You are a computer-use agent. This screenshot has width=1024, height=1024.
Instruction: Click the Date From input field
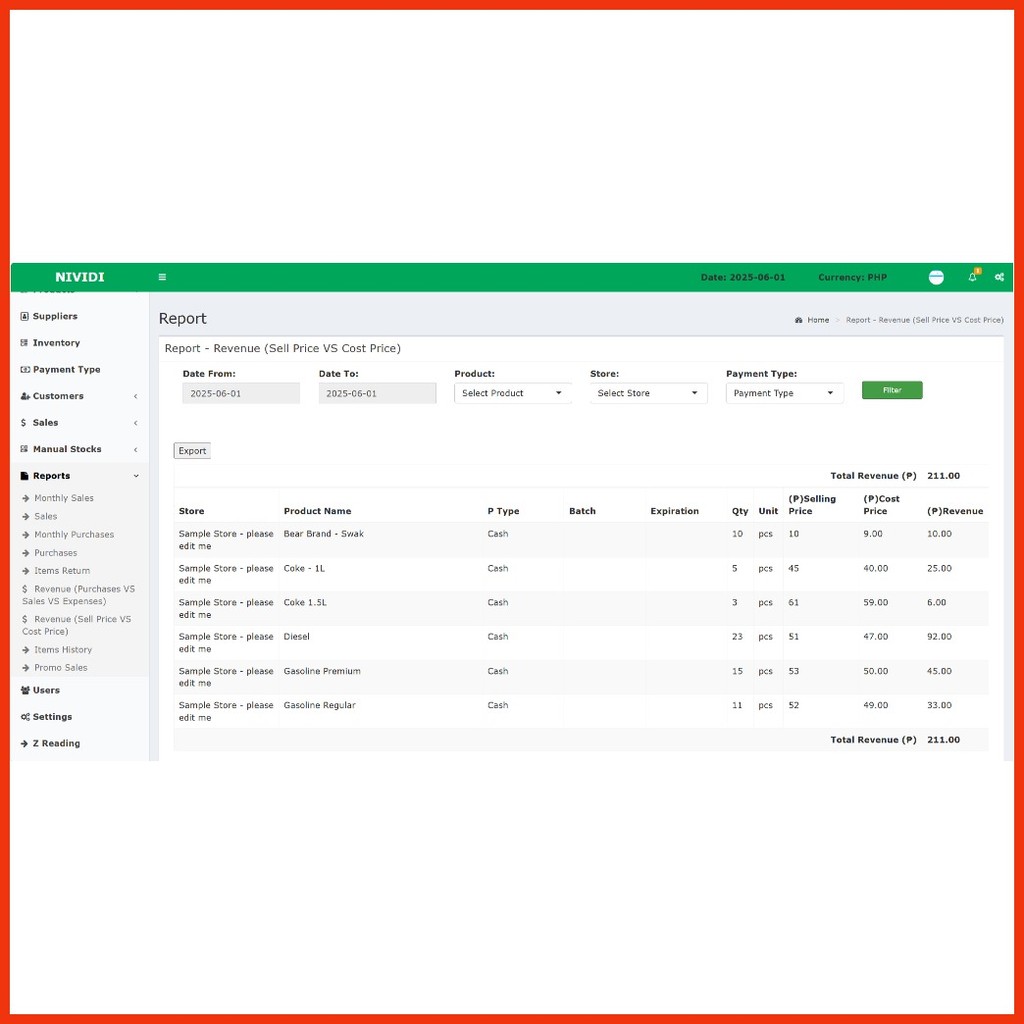coord(240,393)
